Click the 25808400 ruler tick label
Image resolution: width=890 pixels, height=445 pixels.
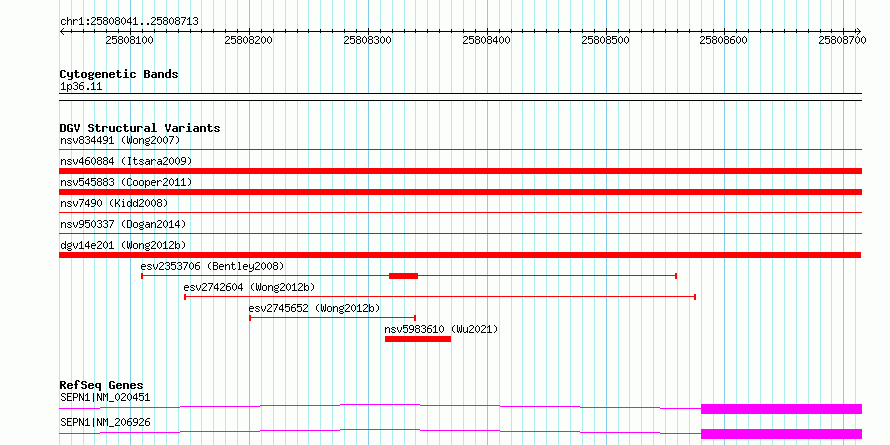(487, 40)
